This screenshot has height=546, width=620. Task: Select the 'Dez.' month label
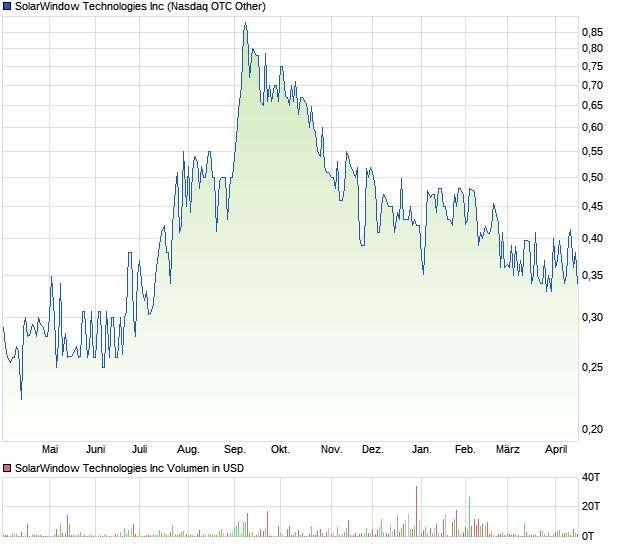pos(373,450)
